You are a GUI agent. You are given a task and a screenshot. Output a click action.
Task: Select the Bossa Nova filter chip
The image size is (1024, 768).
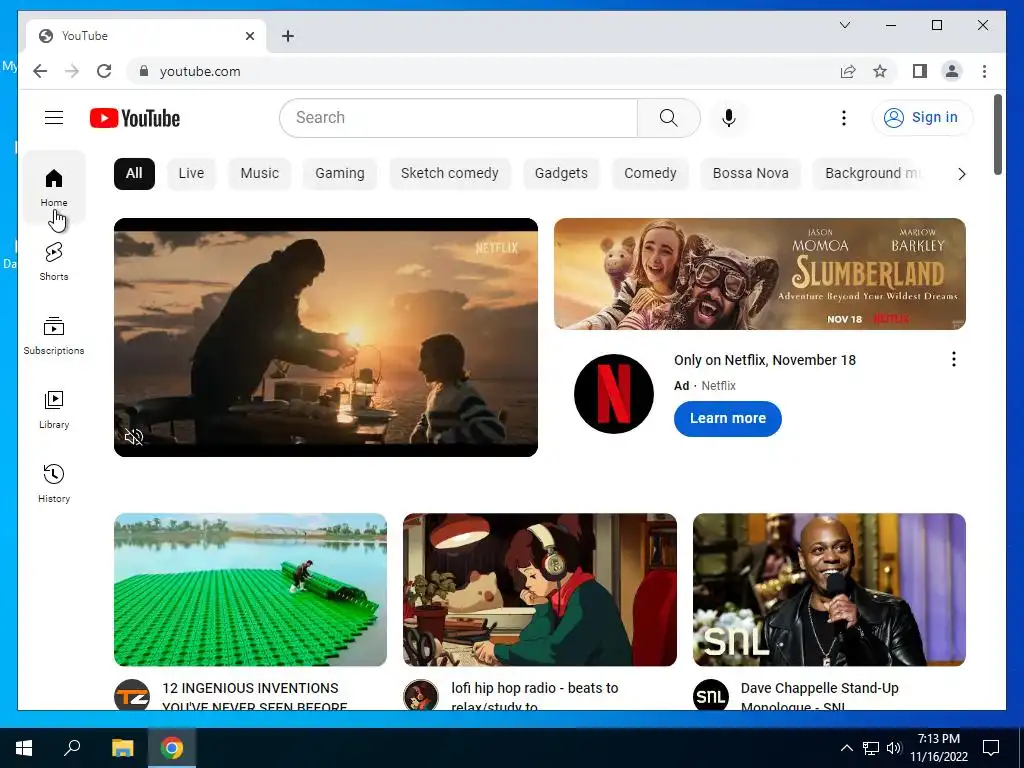(750, 174)
